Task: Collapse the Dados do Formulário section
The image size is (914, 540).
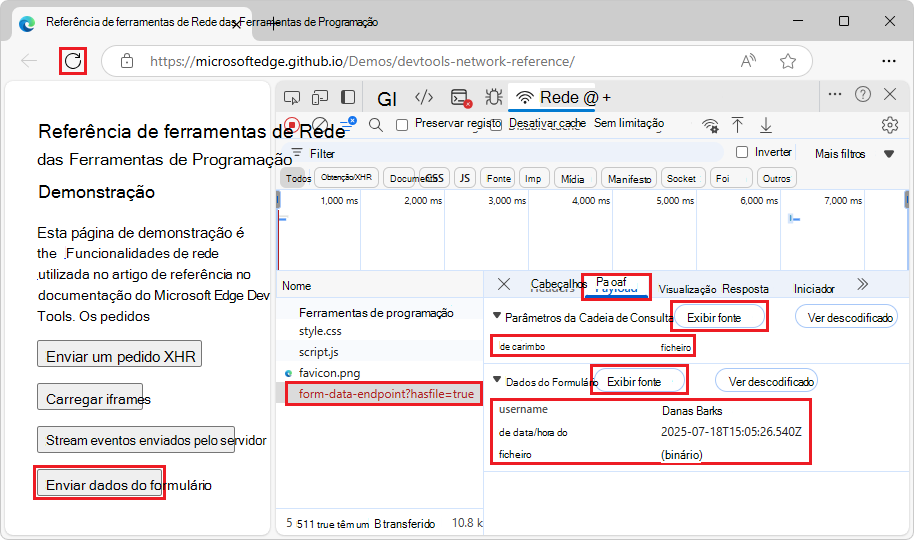Action: click(x=498, y=381)
